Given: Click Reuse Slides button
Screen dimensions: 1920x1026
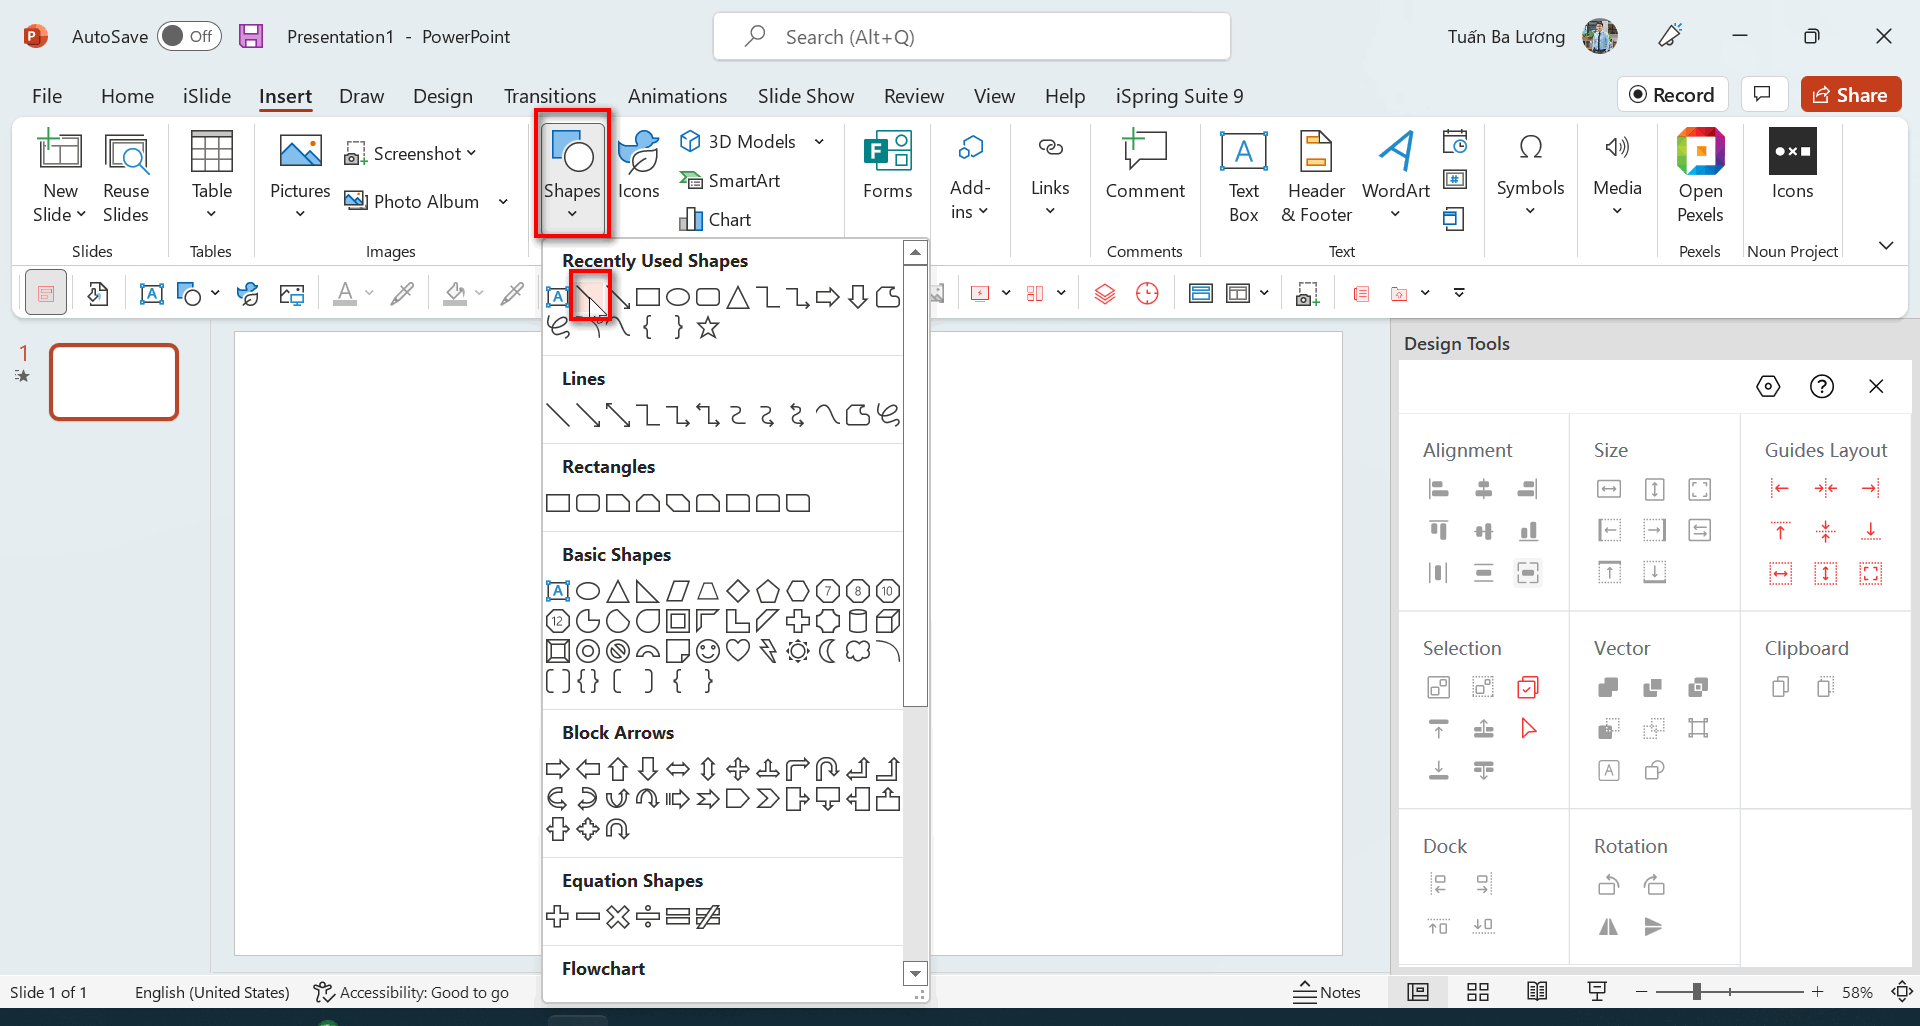Looking at the screenshot, I should coord(126,178).
